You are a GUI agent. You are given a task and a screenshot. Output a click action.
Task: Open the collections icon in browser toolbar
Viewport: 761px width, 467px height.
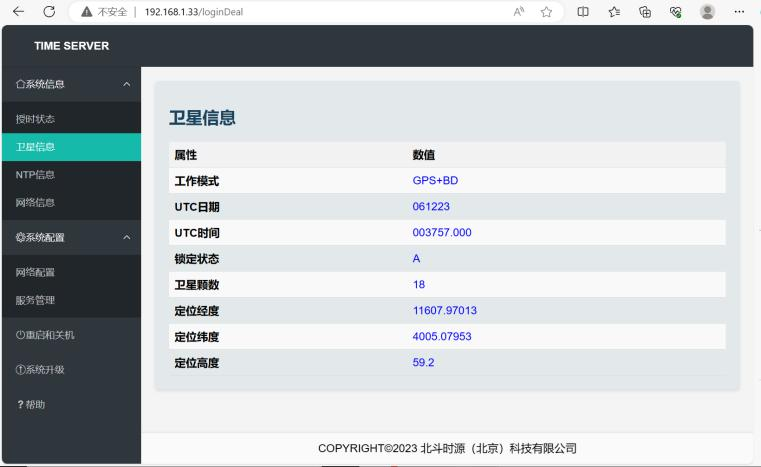[x=645, y=12]
